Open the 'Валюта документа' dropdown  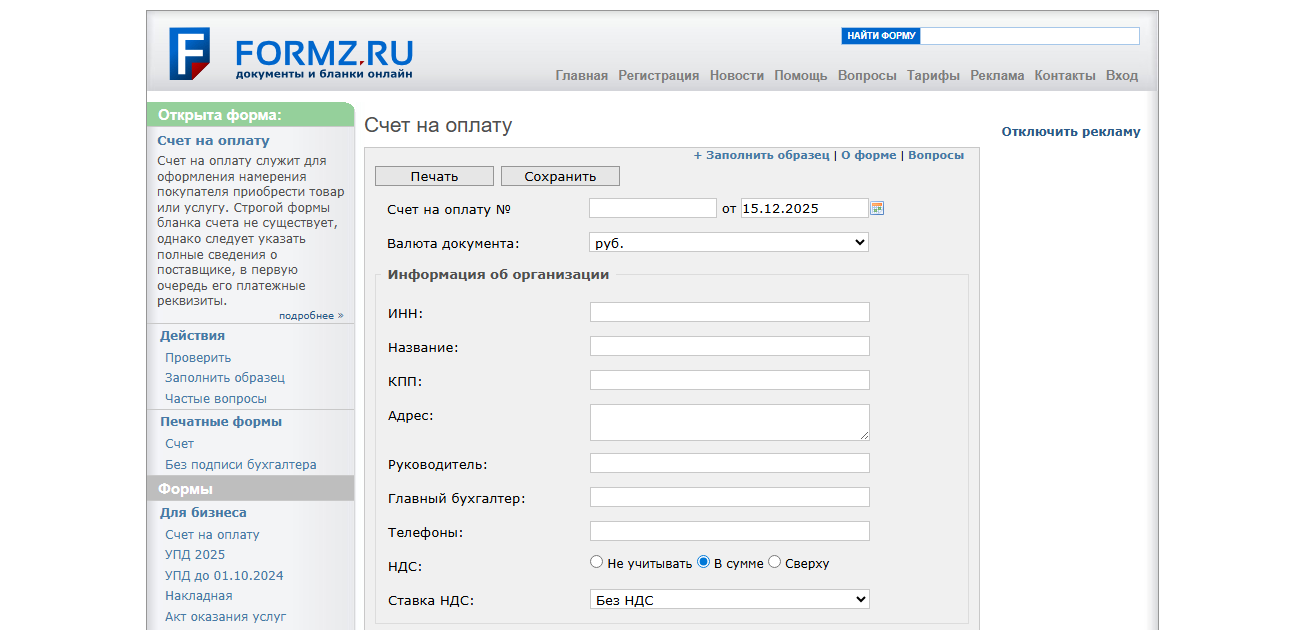(x=729, y=242)
